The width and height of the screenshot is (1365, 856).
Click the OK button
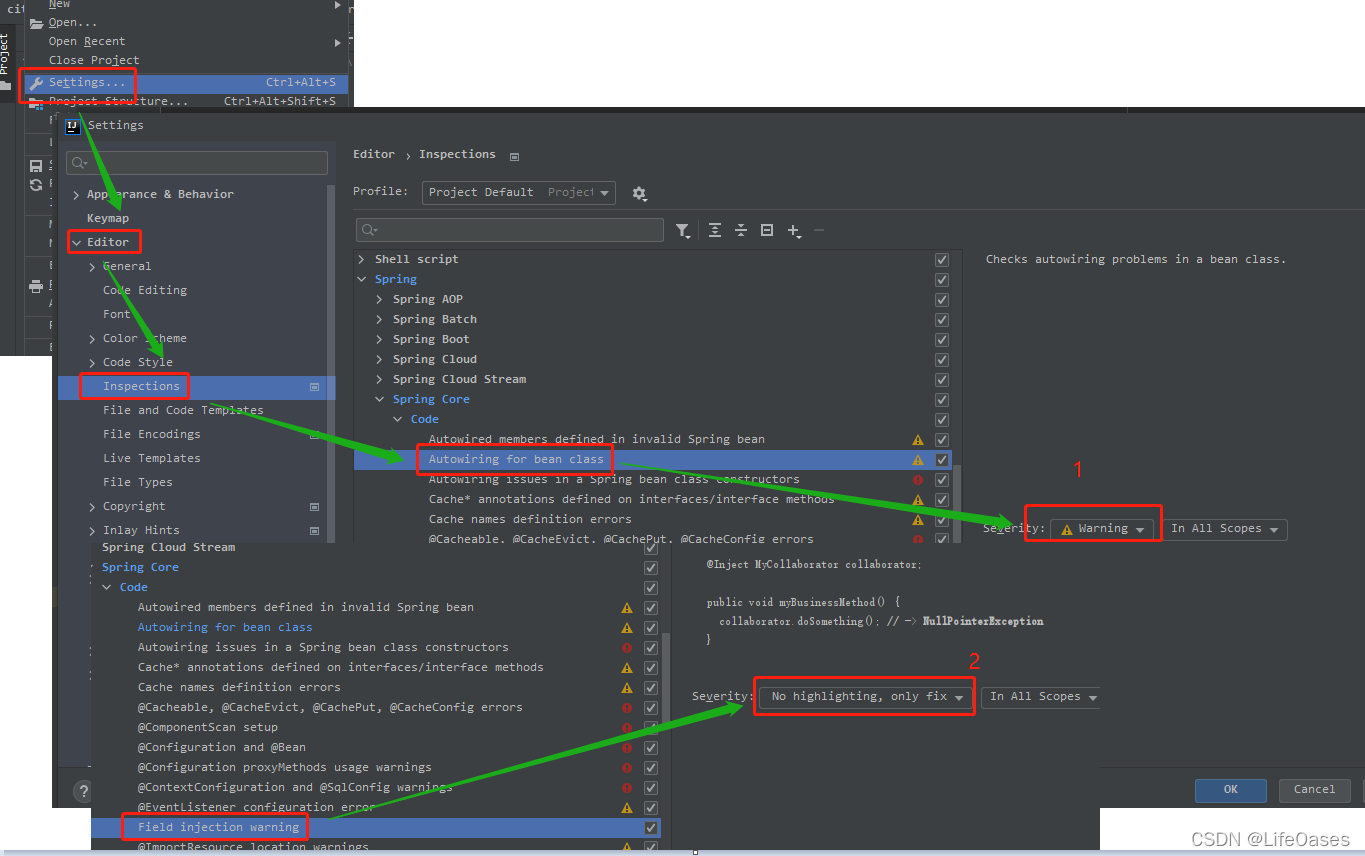(1231, 790)
